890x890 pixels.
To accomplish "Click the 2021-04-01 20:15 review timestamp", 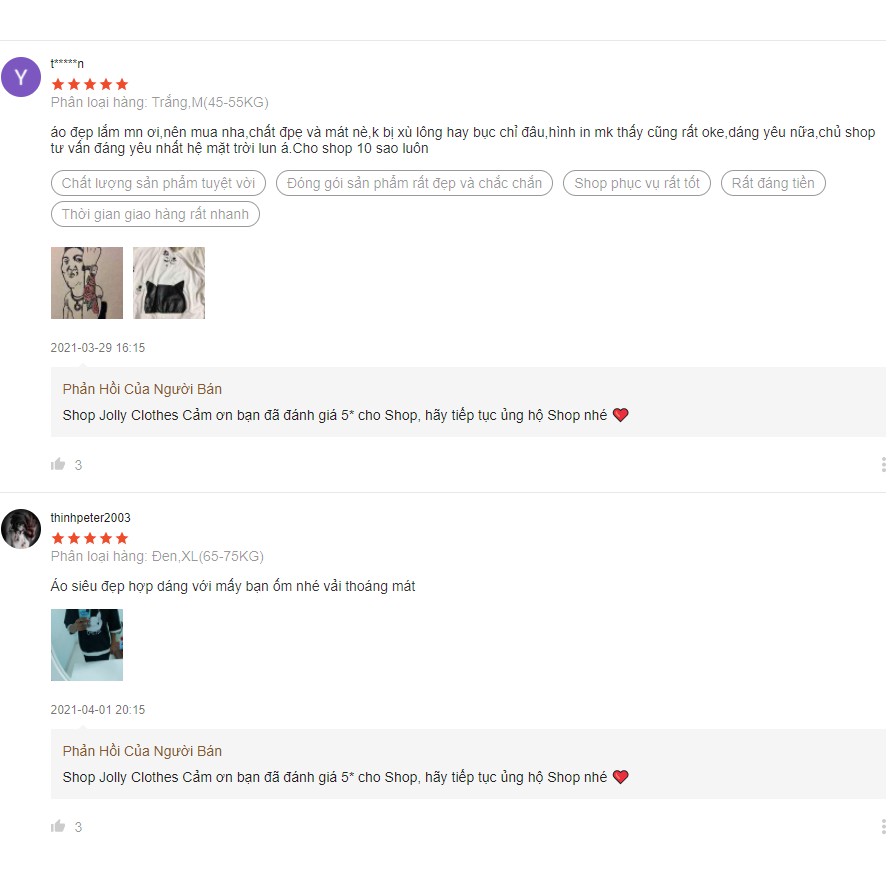I will 98,710.
